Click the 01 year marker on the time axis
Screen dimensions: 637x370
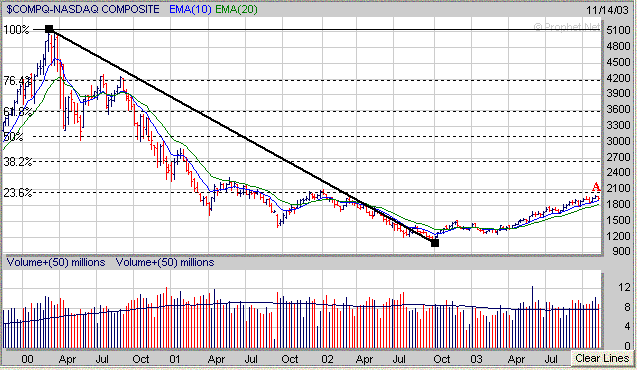[x=175, y=359]
